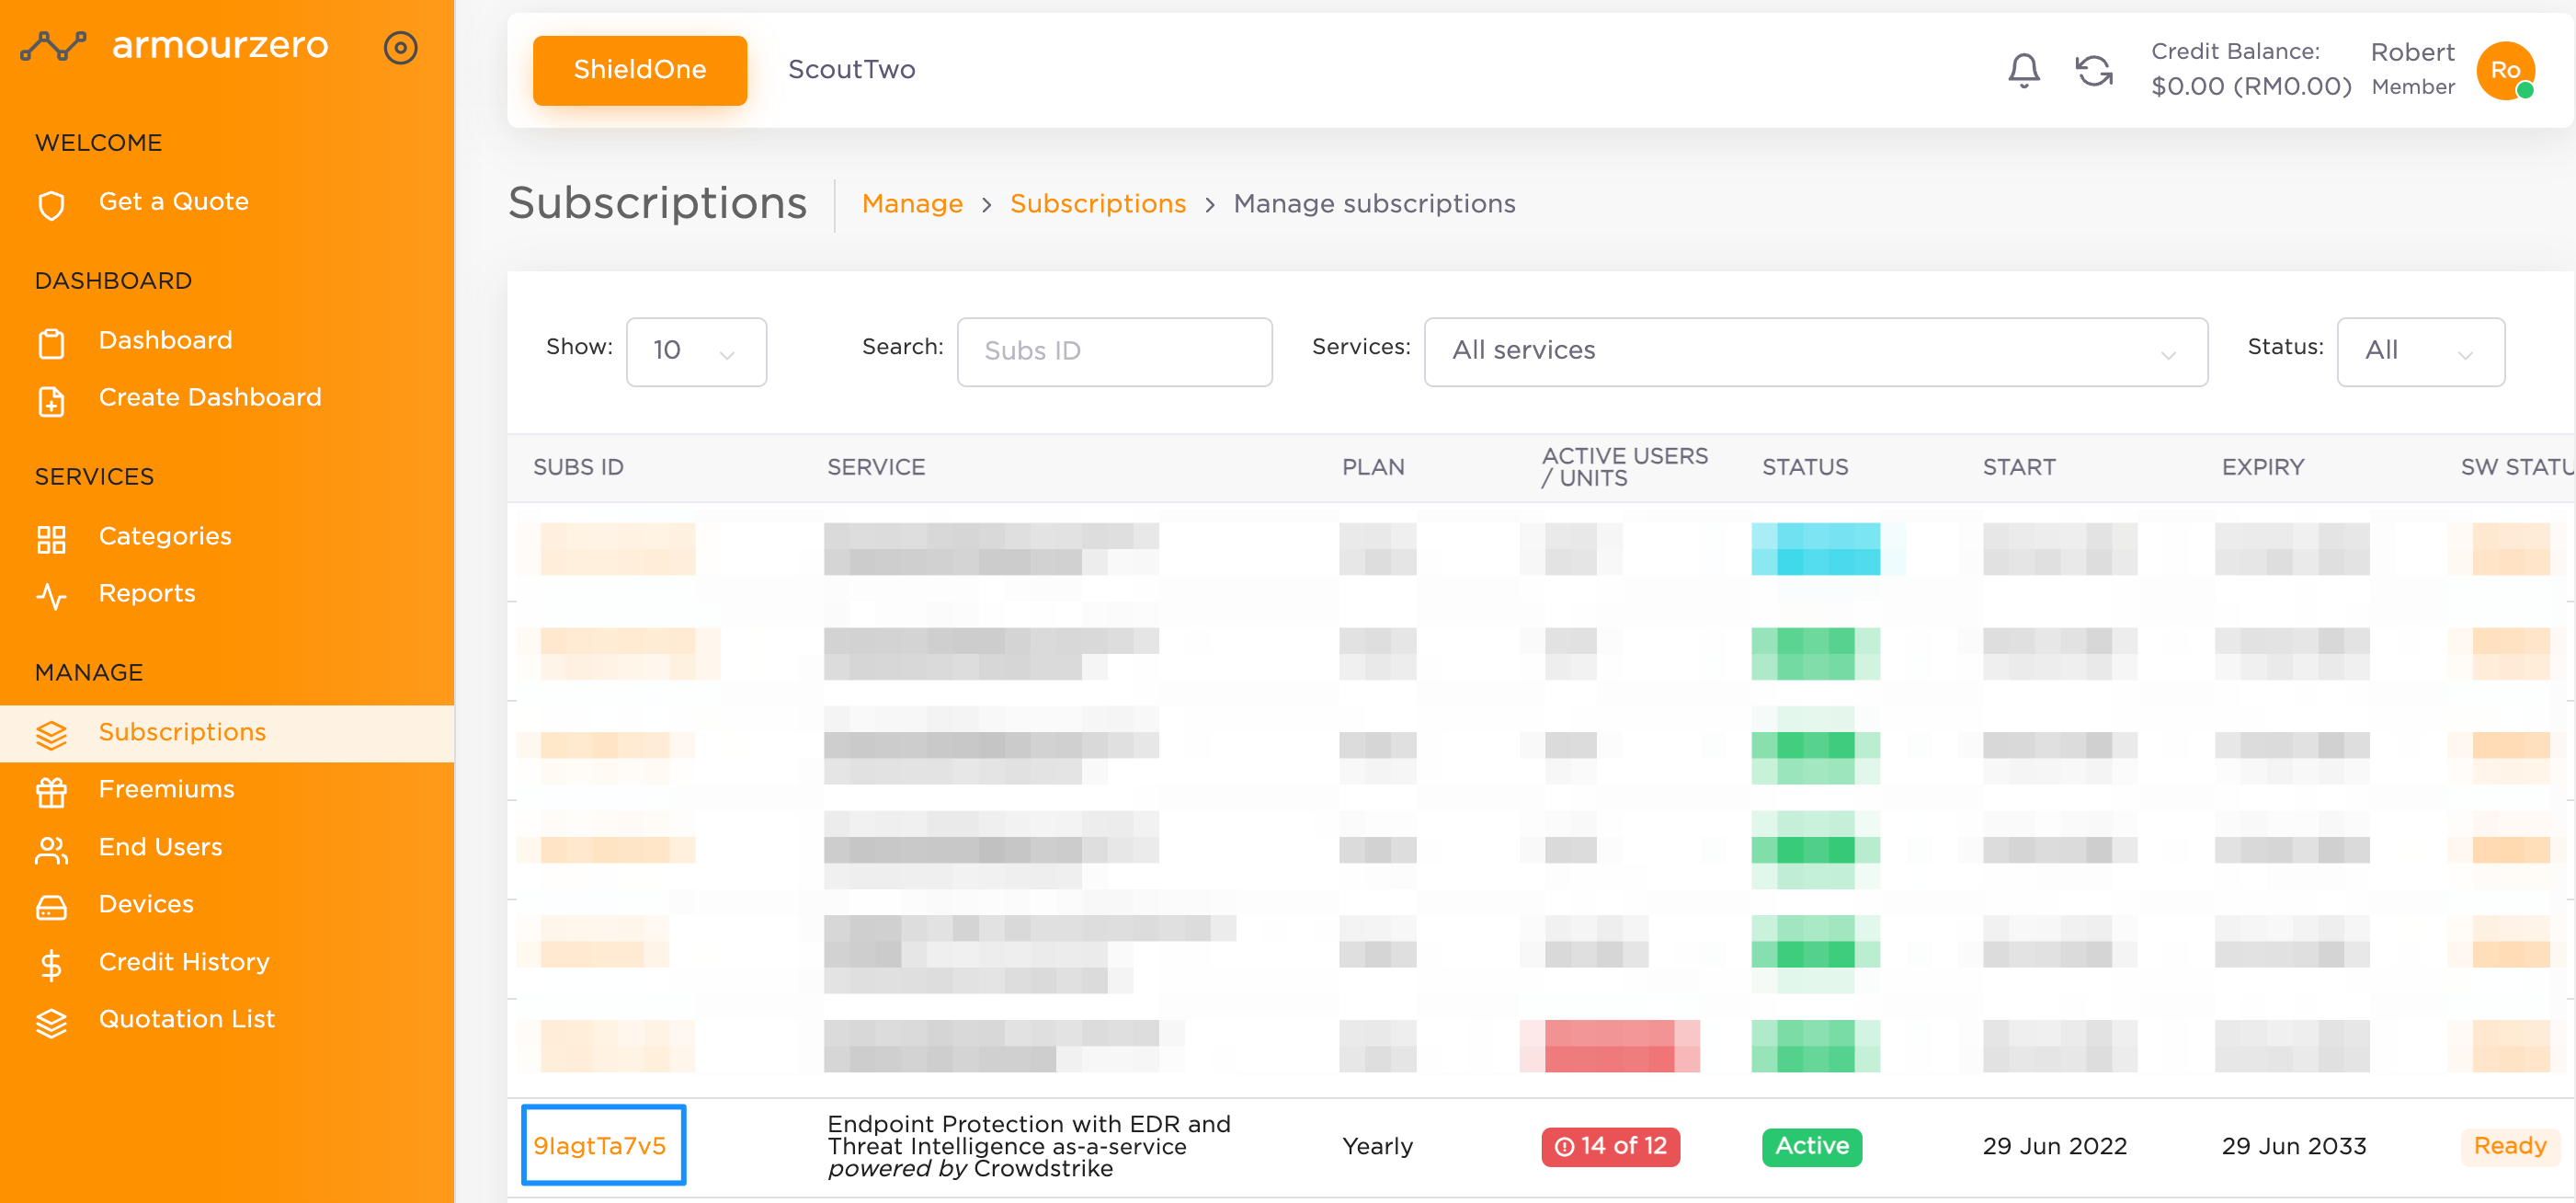This screenshot has width=2576, height=1203.
Task: Click the refresh sync icon
Action: [2094, 70]
